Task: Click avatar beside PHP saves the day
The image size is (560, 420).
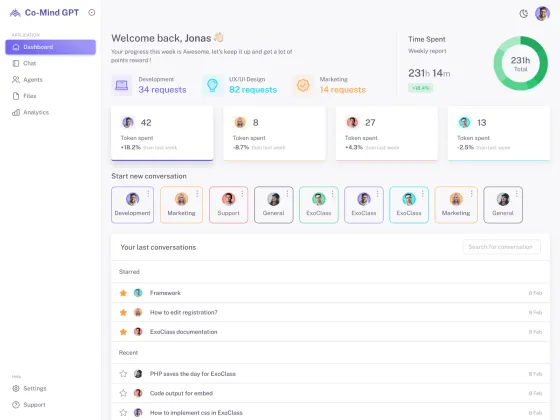Action: pyautogui.click(x=138, y=374)
